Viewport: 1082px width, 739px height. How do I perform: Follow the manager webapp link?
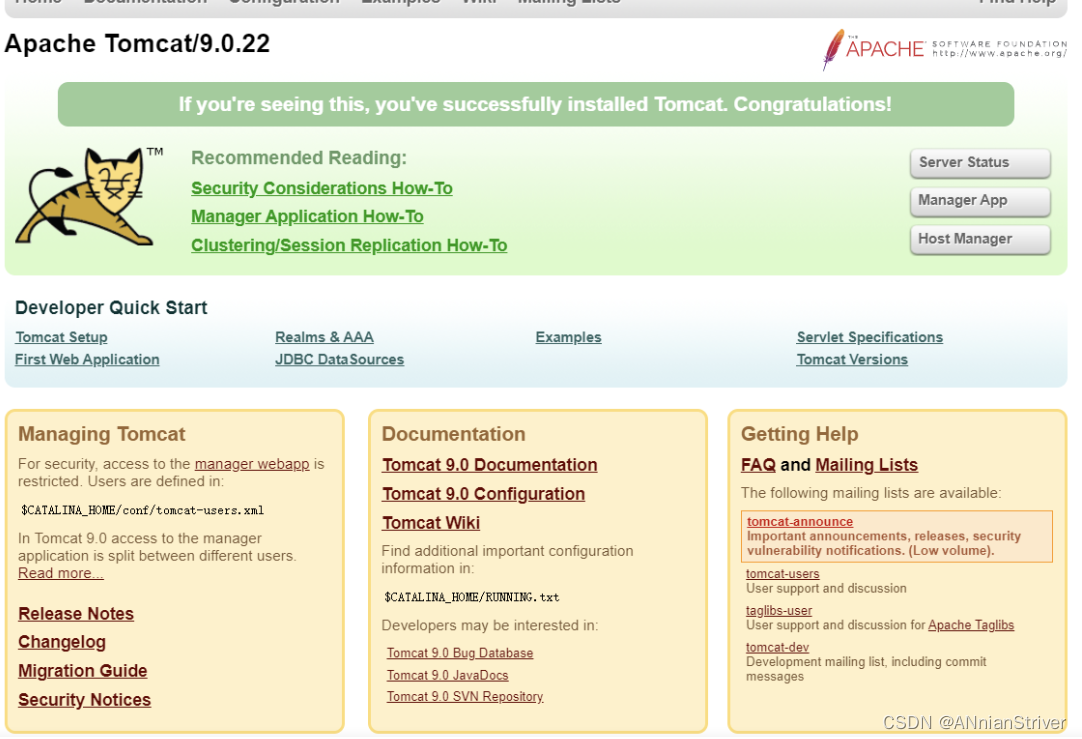pyautogui.click(x=252, y=464)
